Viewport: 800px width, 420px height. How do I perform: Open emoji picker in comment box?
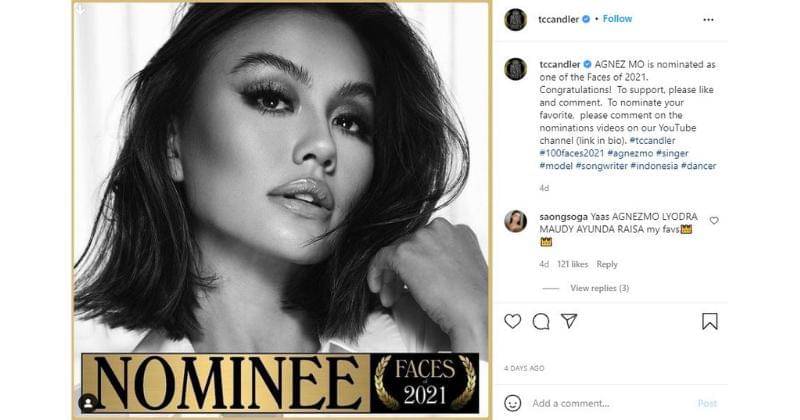coord(513,403)
